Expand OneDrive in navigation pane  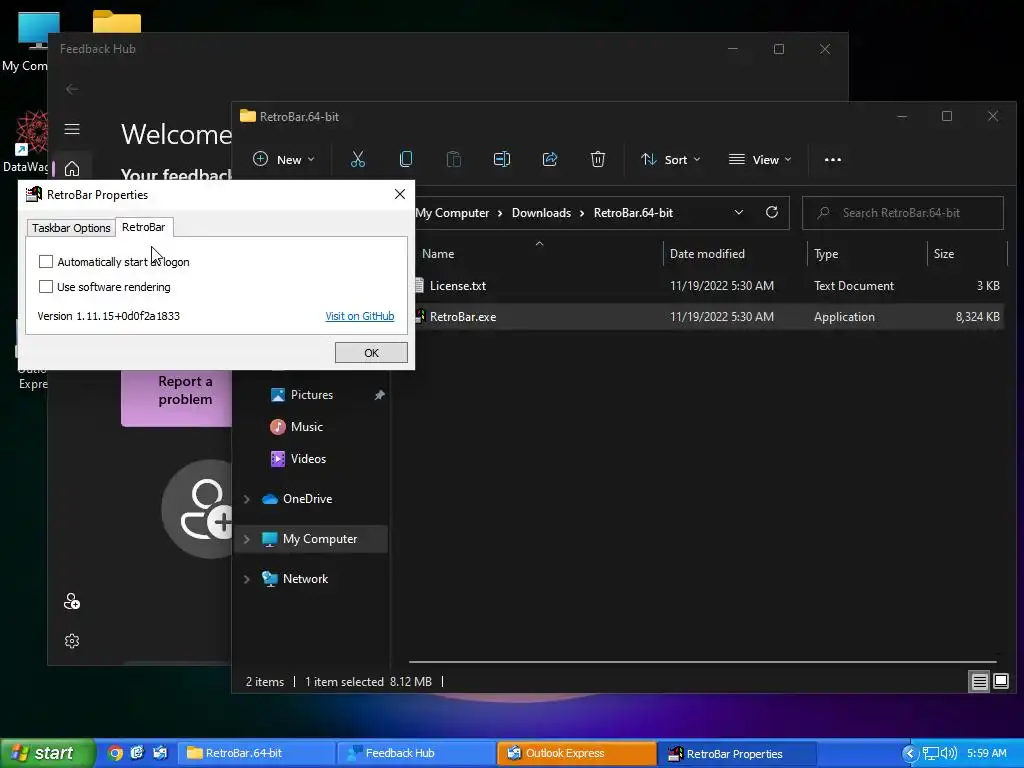247,499
